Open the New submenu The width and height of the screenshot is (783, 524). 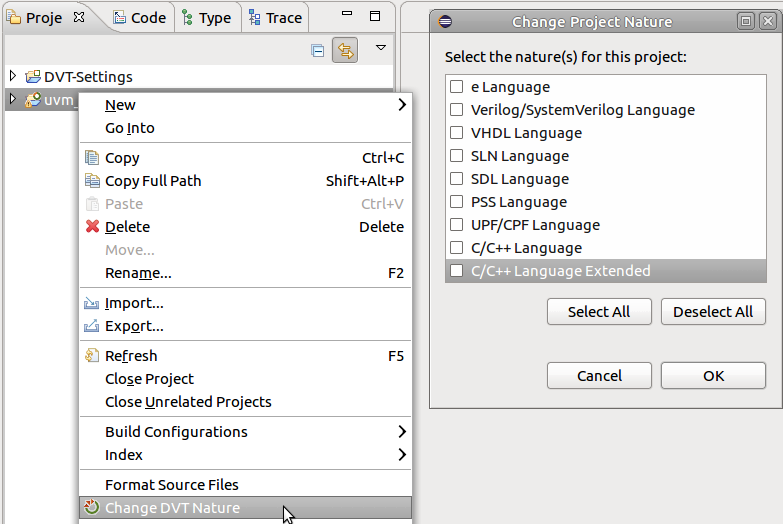tap(120, 105)
